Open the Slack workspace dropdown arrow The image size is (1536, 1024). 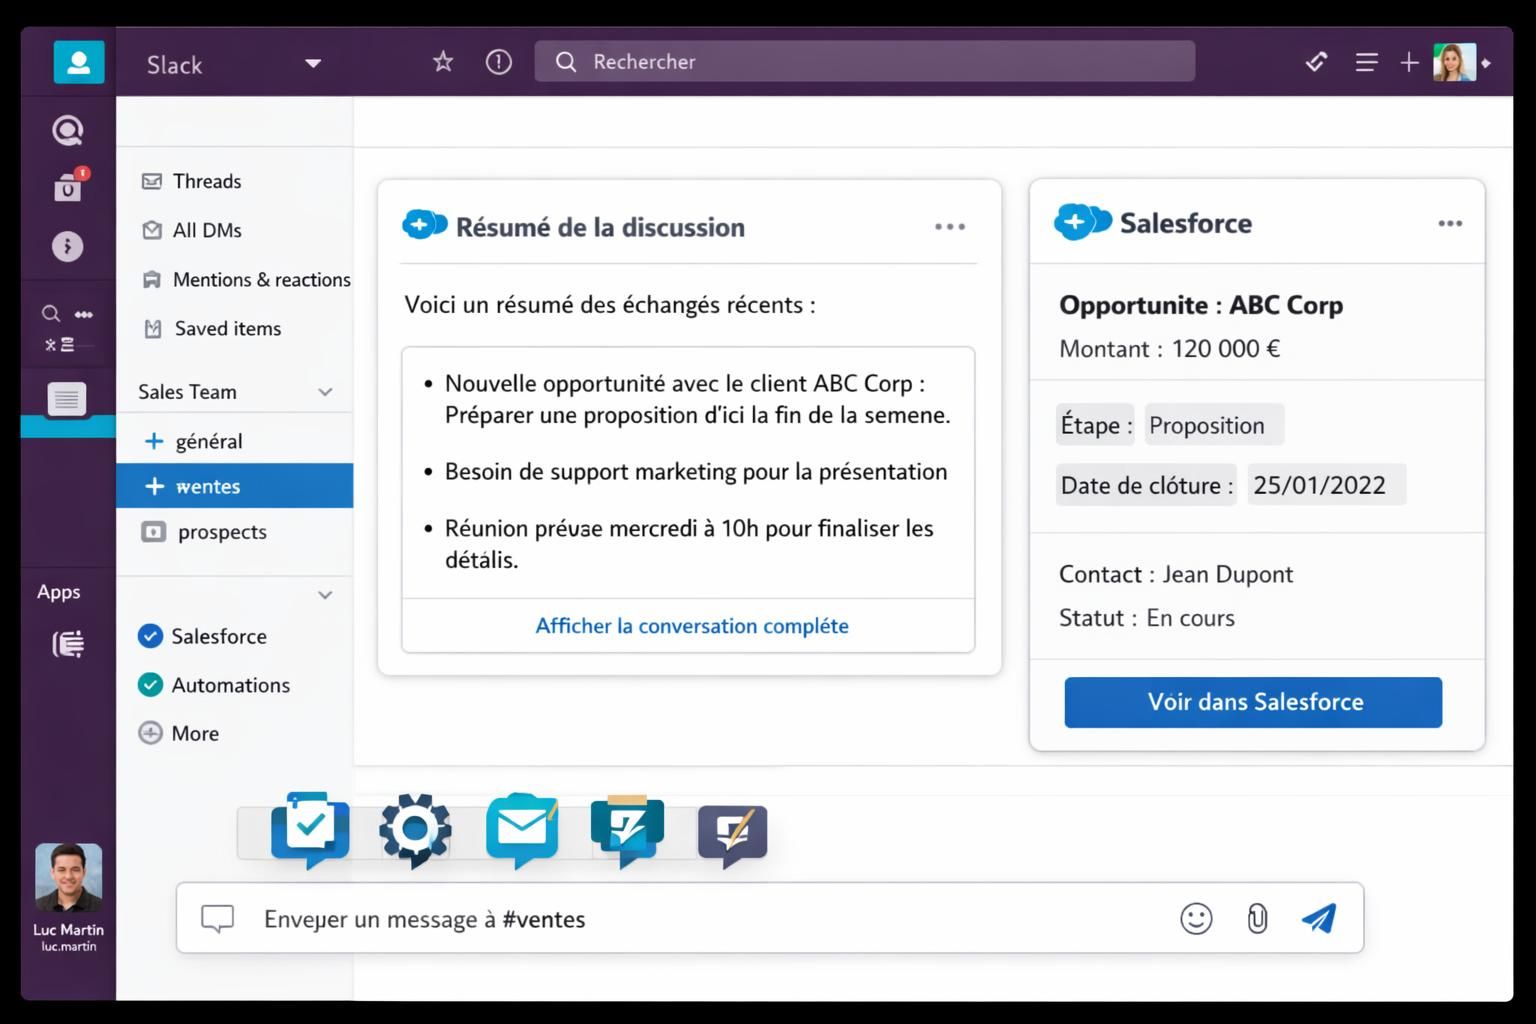click(x=313, y=63)
